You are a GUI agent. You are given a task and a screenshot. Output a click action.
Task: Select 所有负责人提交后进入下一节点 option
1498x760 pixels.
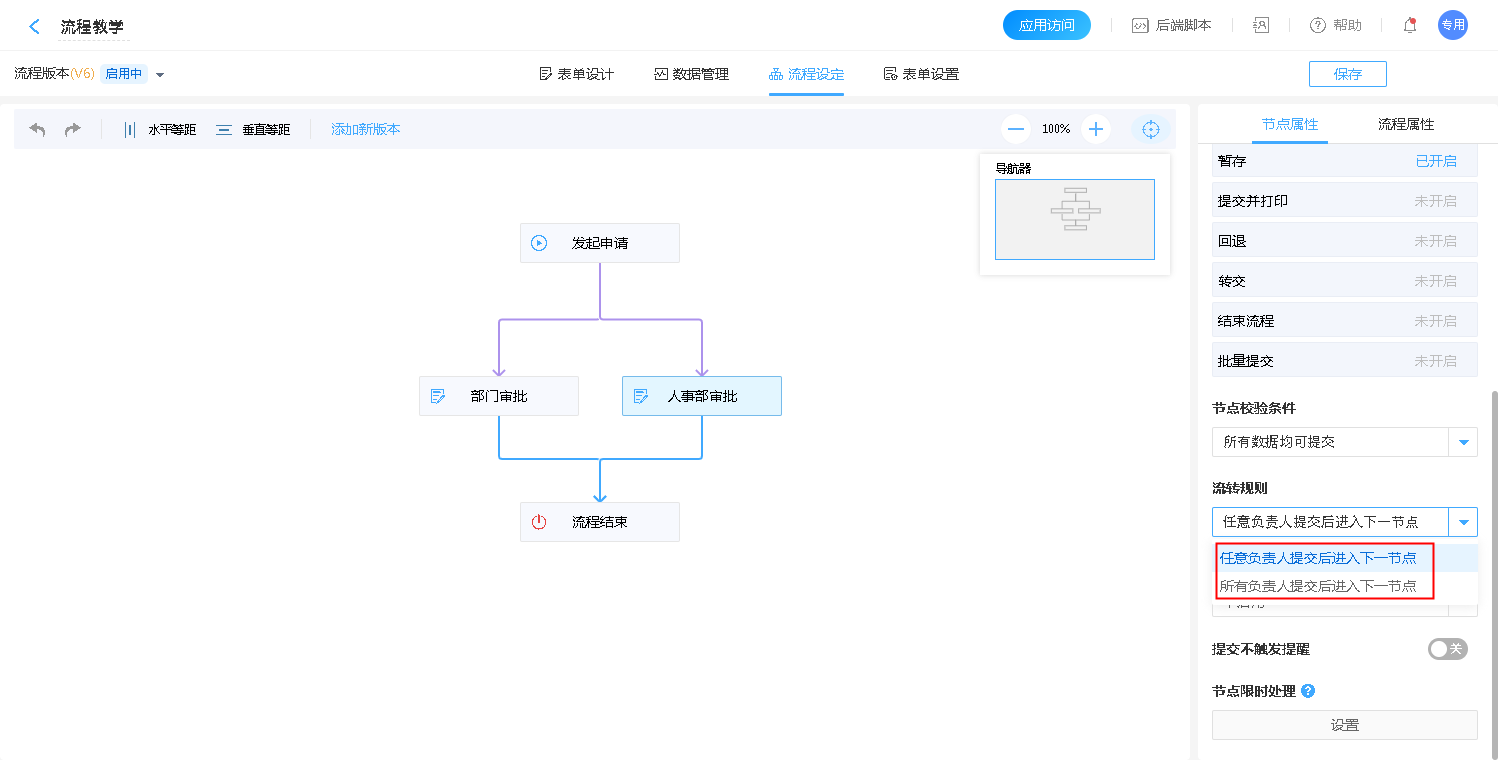1318,586
